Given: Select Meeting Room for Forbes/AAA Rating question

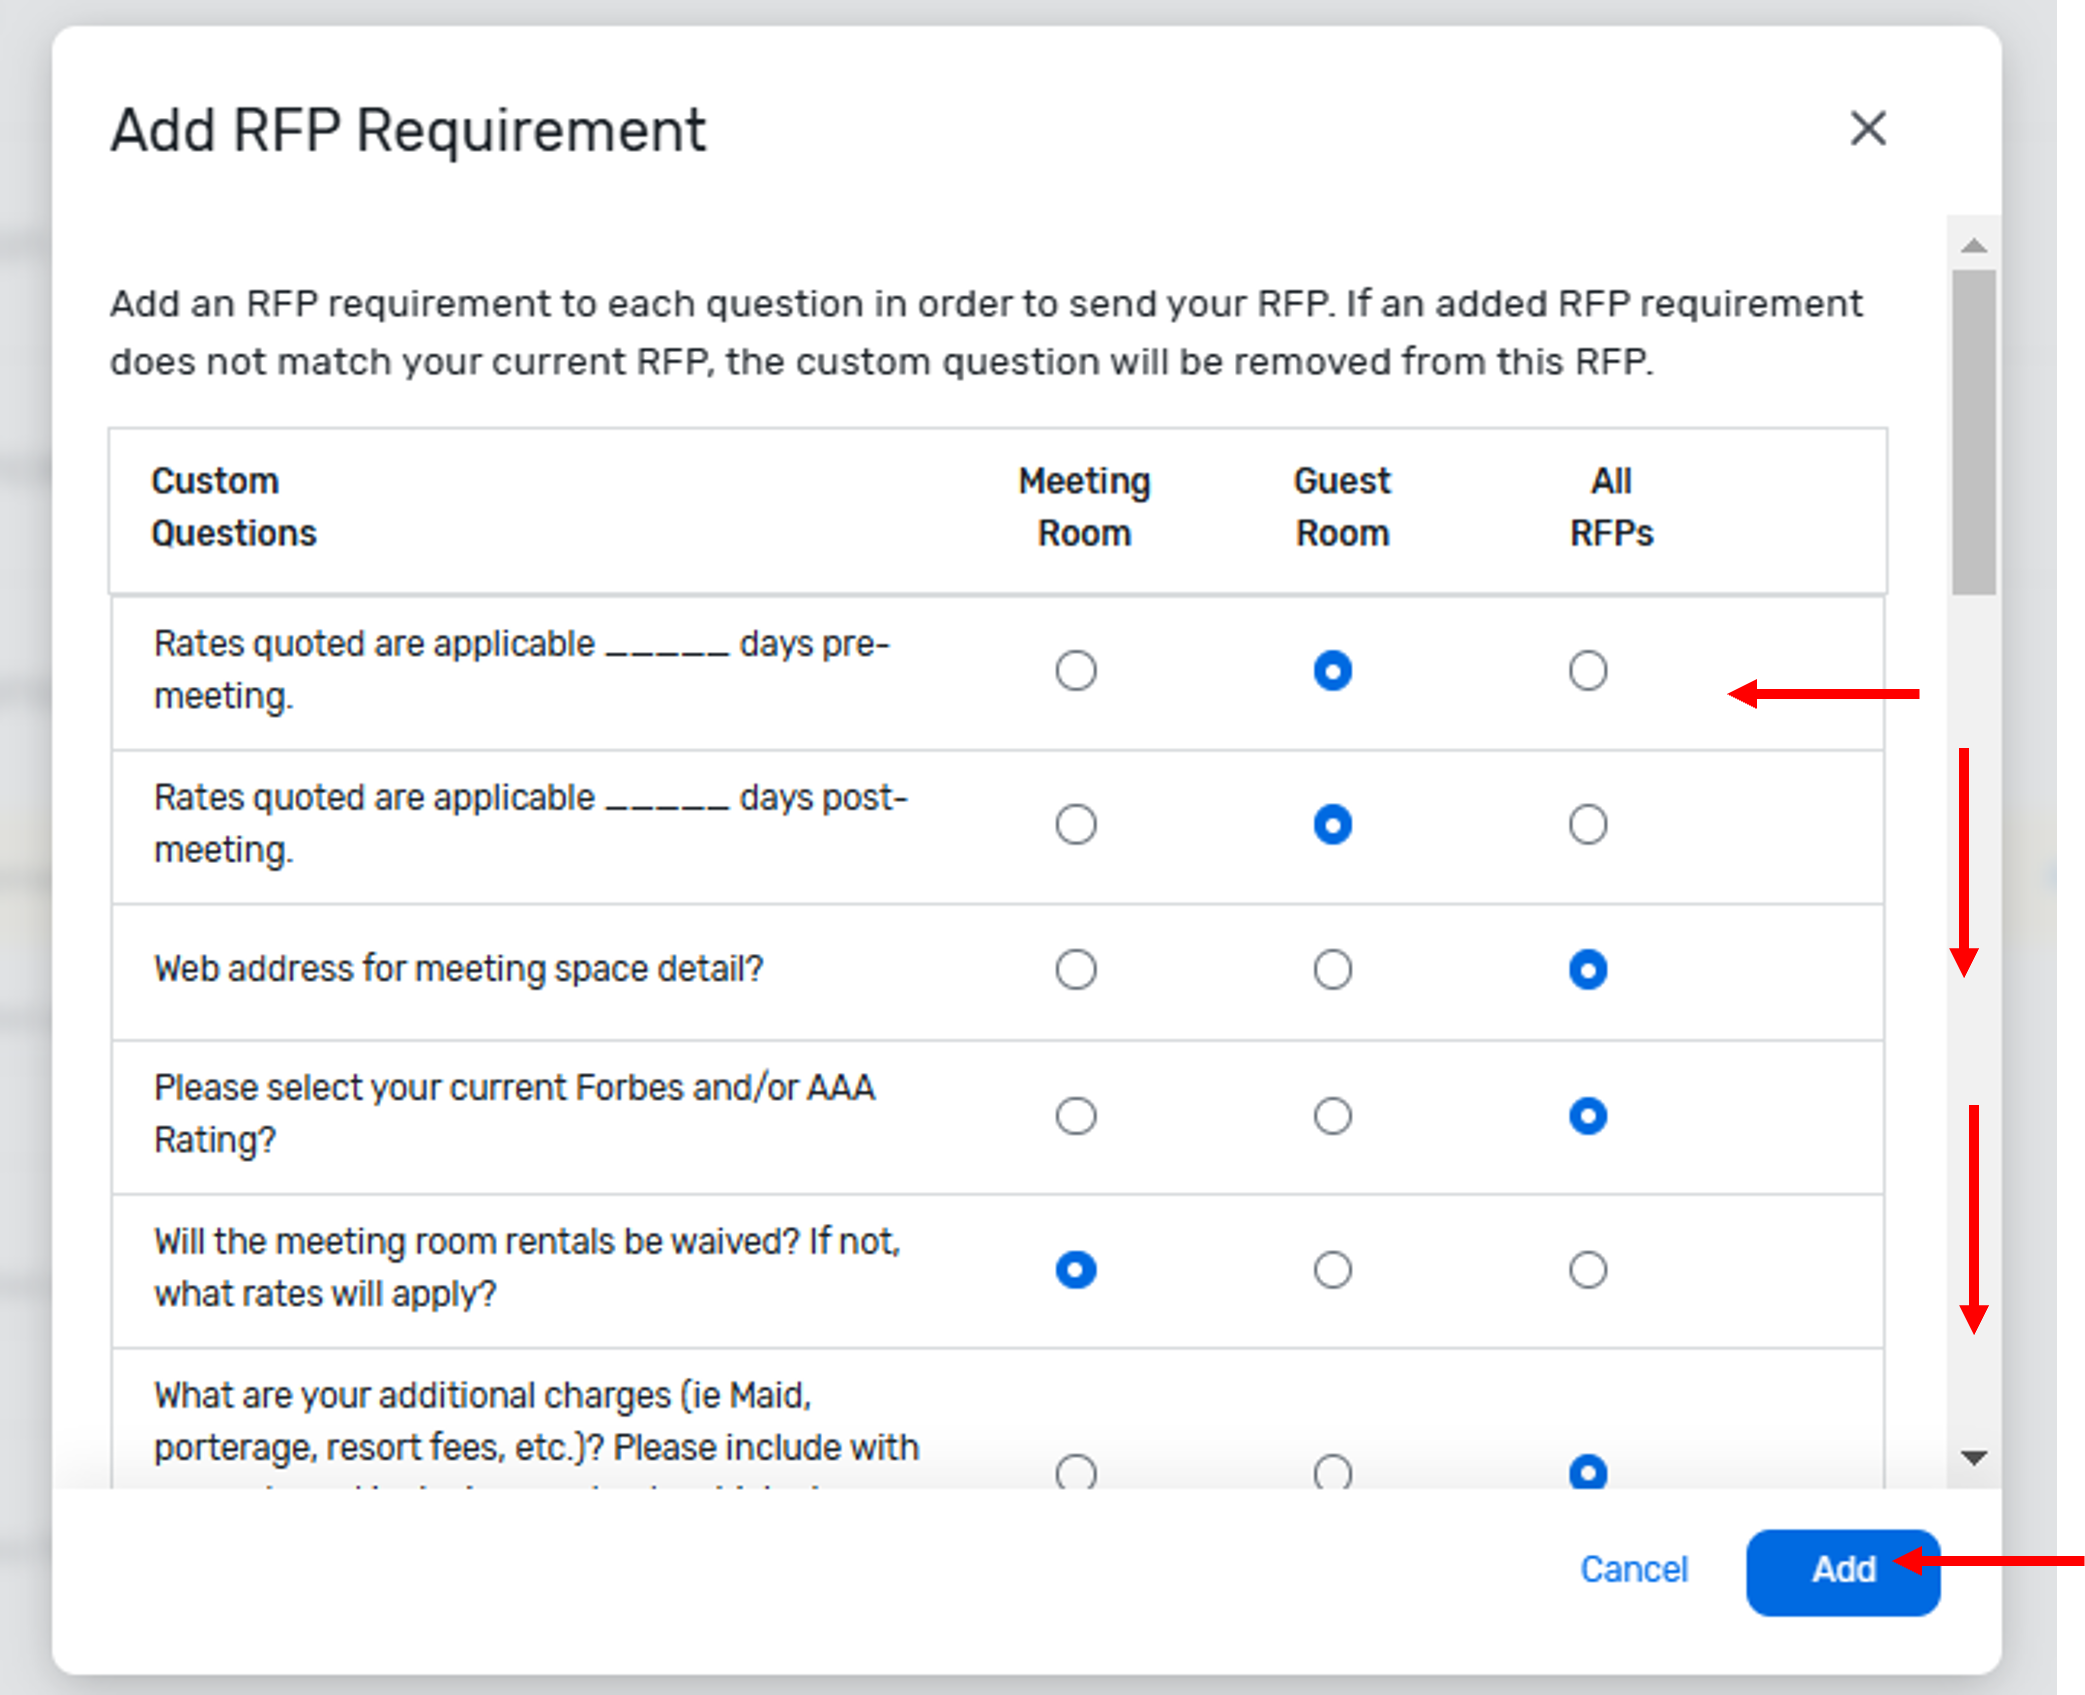Looking at the screenshot, I should coord(1075,1116).
